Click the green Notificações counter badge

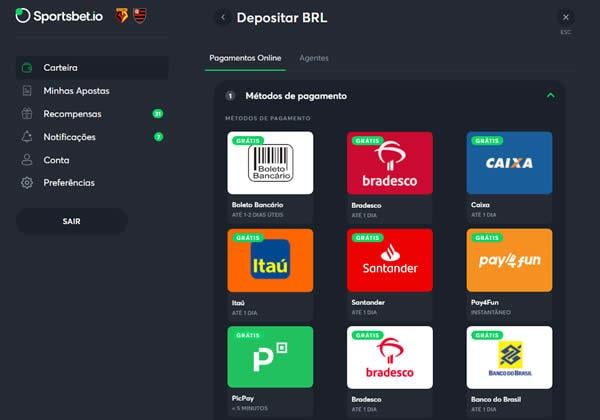point(158,137)
